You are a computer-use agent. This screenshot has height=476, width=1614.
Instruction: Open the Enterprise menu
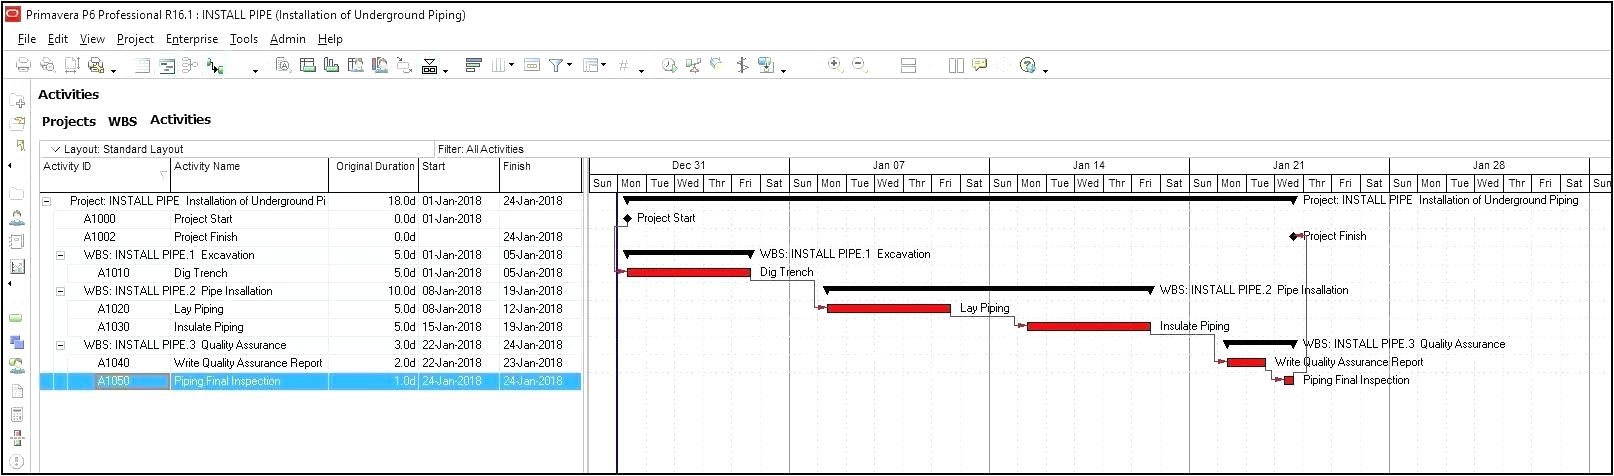tap(192, 39)
